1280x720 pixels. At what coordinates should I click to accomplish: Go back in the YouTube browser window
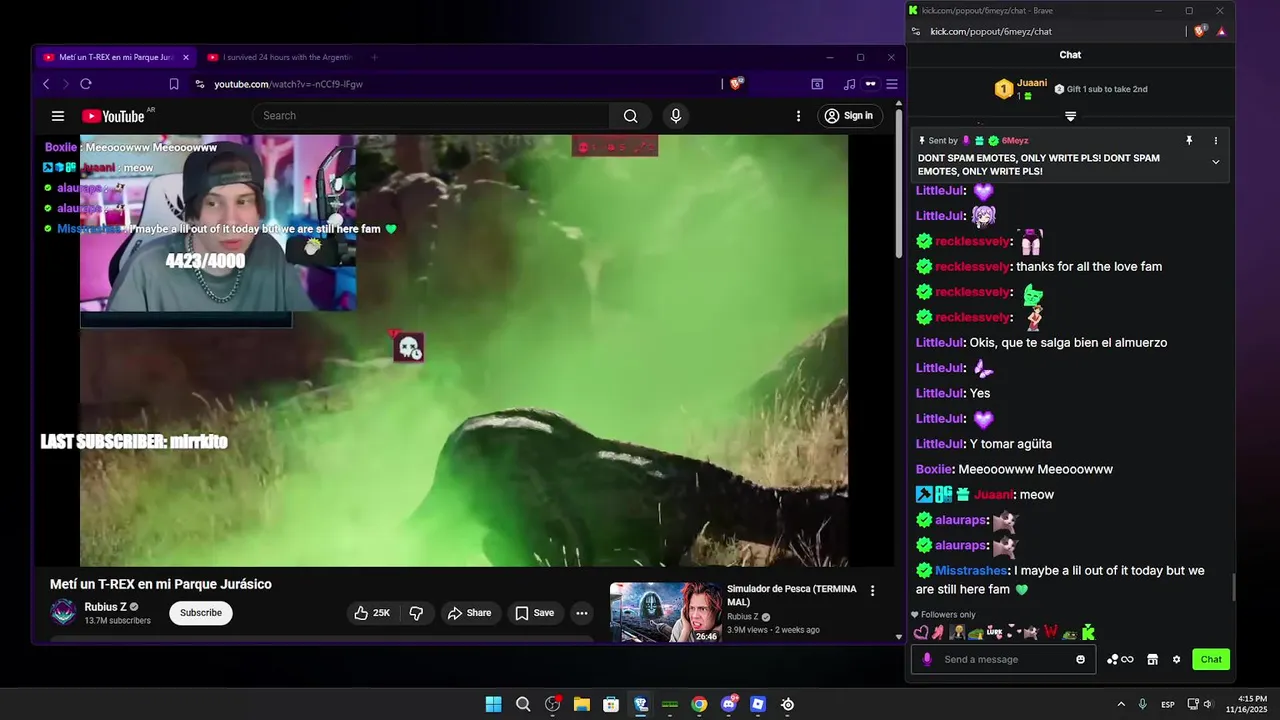click(46, 84)
